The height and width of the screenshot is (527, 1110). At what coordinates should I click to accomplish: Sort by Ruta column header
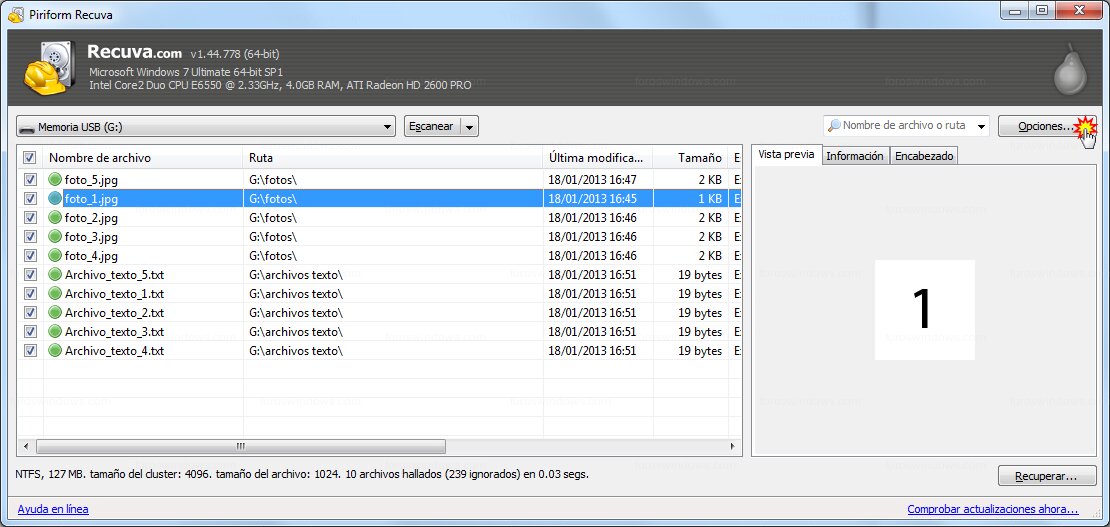393,158
